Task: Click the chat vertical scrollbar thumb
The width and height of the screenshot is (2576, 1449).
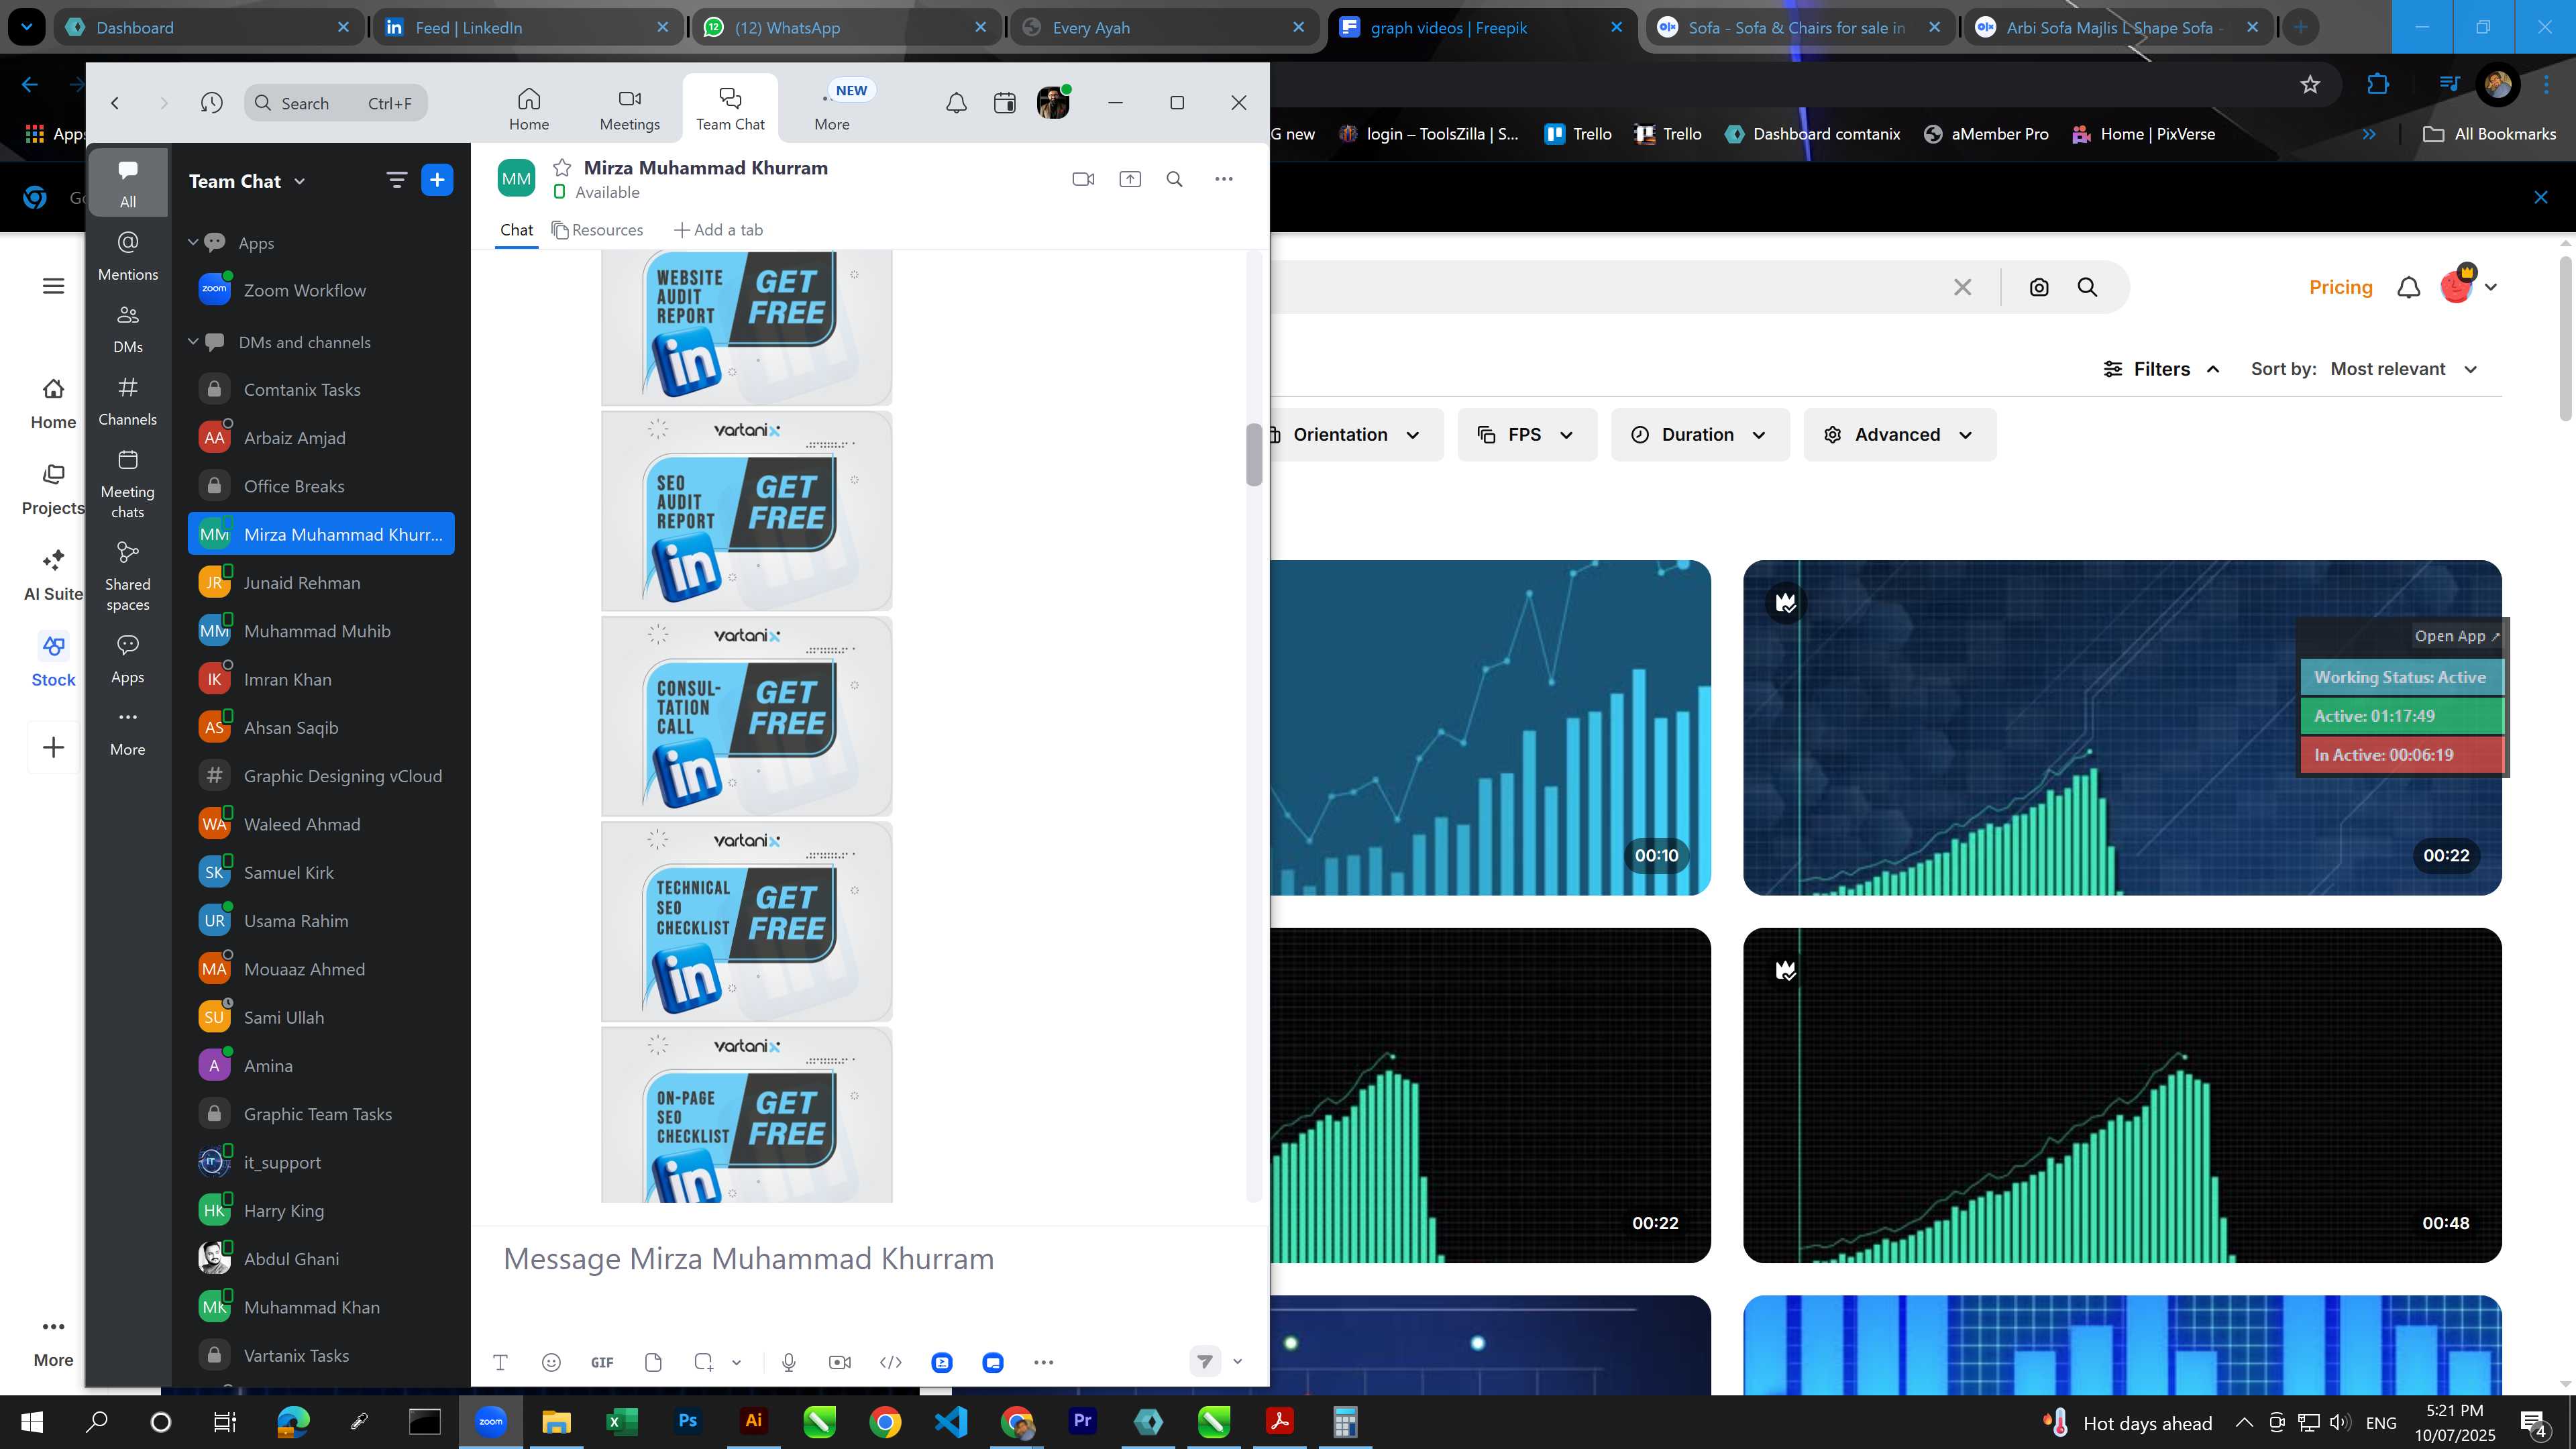Action: 1254,455
